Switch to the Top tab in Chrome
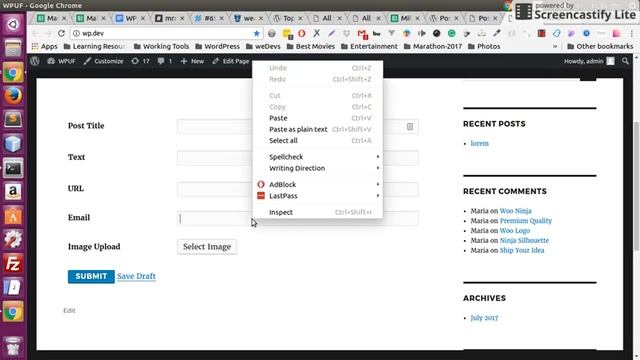Viewport: 640px width, 360px height. tap(288, 18)
